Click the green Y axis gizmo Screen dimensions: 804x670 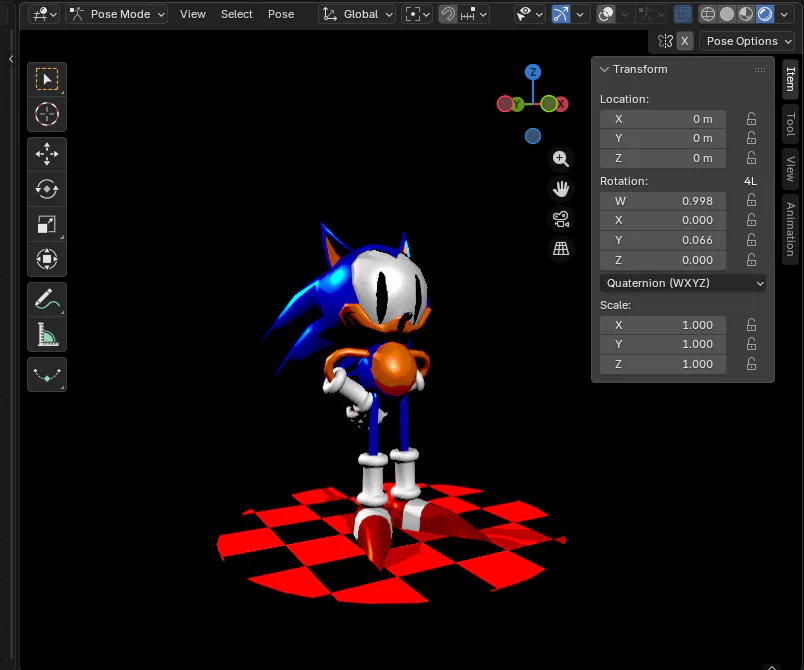[517, 104]
